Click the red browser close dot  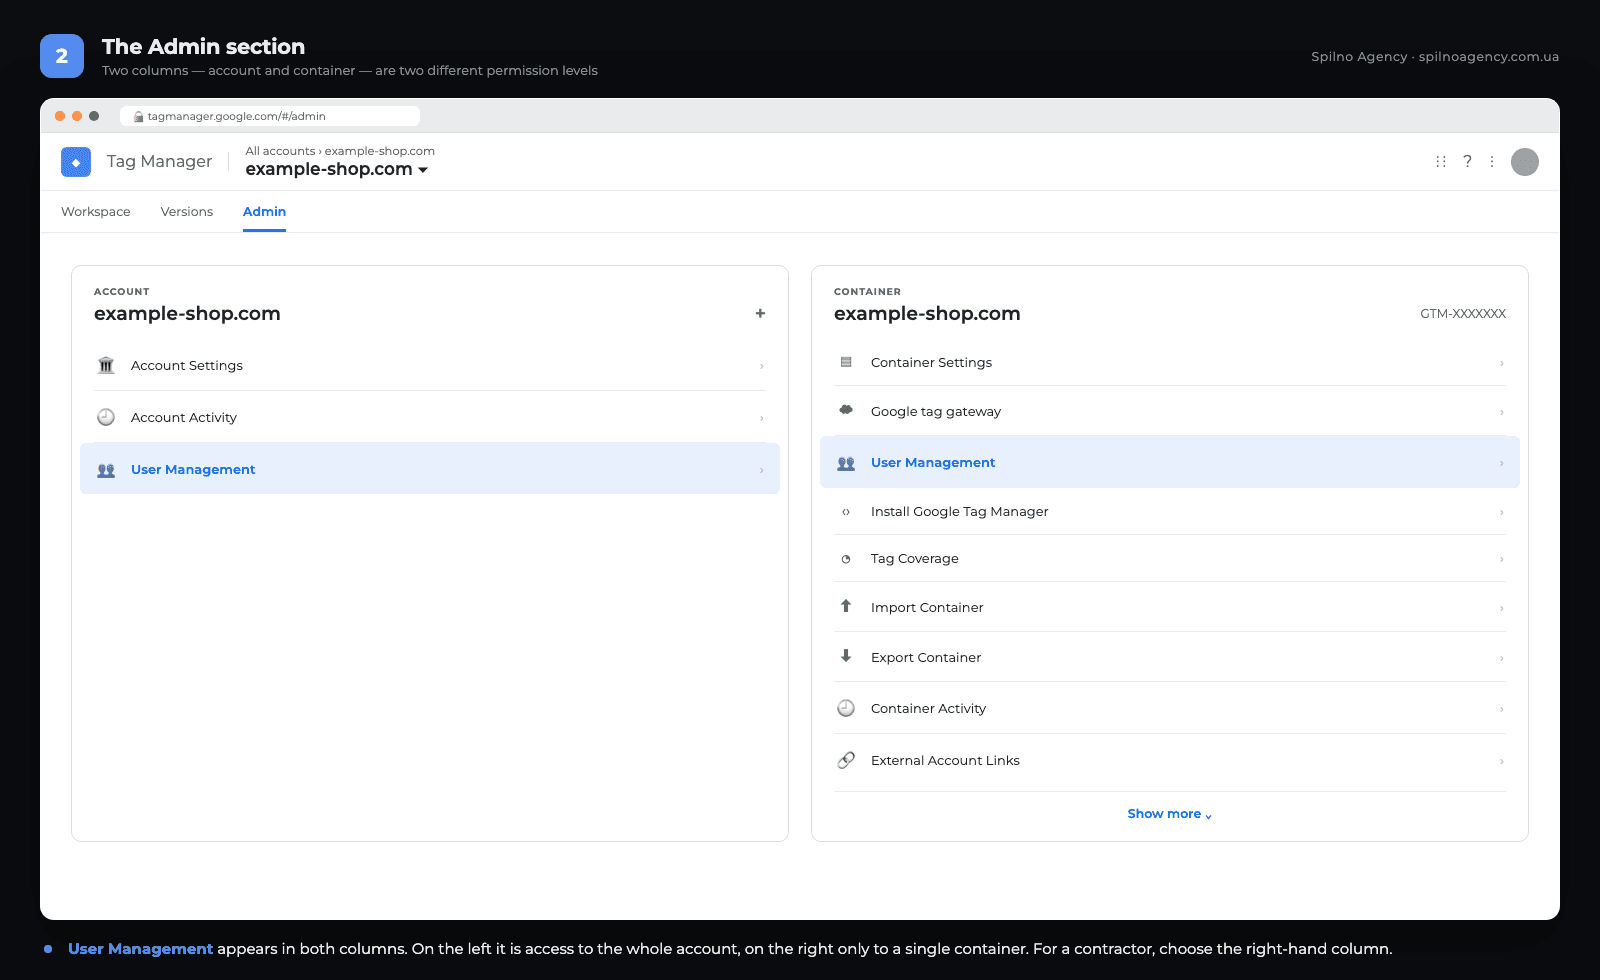click(x=60, y=116)
